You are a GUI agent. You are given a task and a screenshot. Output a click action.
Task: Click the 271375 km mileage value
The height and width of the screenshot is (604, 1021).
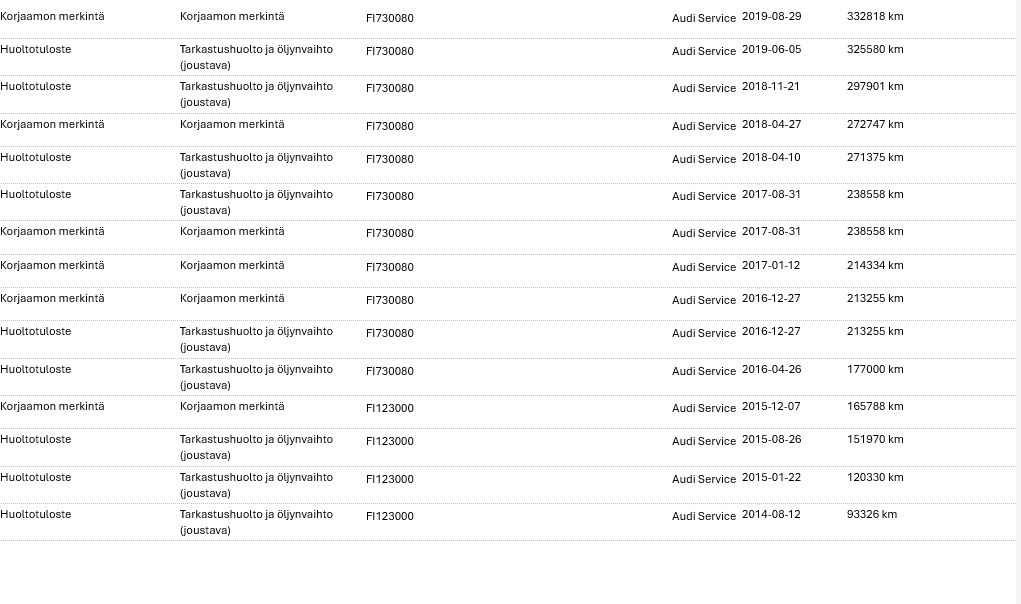[x=874, y=158]
